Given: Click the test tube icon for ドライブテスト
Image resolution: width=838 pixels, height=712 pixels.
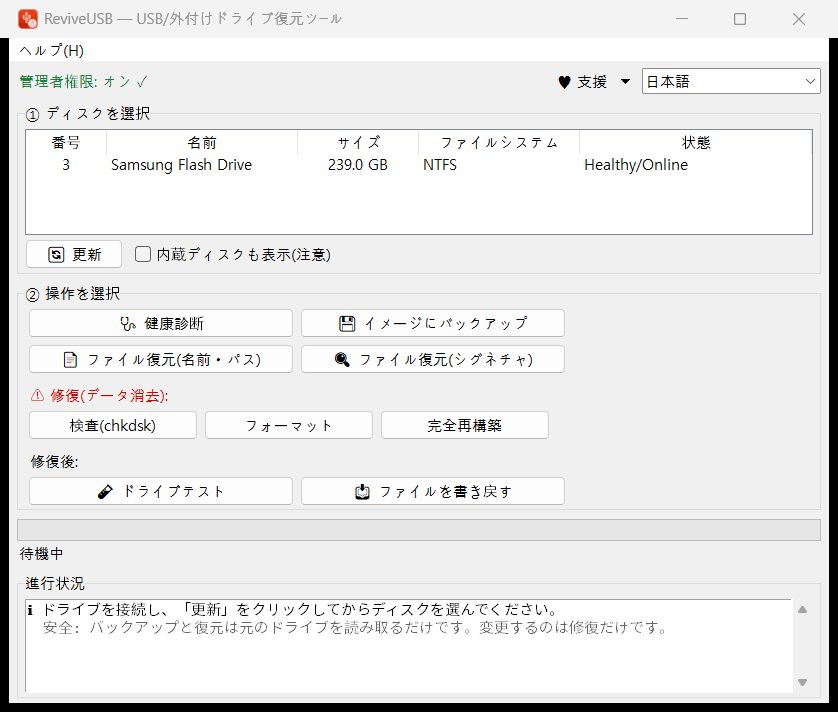Looking at the screenshot, I should click(105, 491).
